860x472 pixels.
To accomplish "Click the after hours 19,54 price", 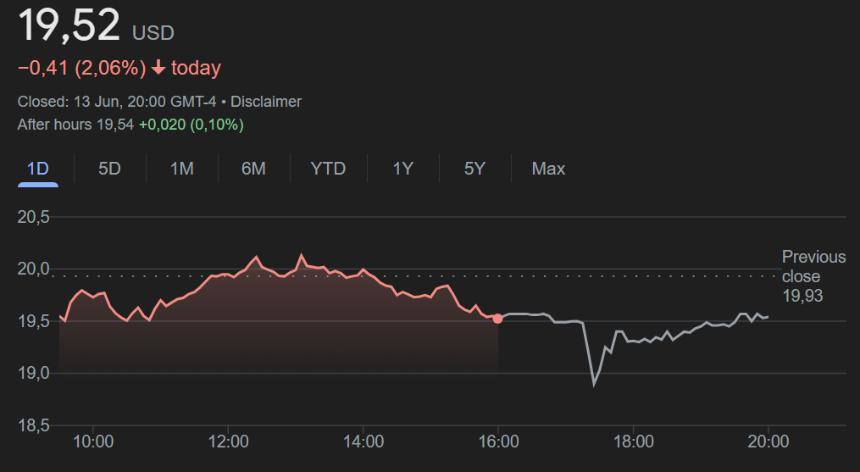I will tap(116, 124).
